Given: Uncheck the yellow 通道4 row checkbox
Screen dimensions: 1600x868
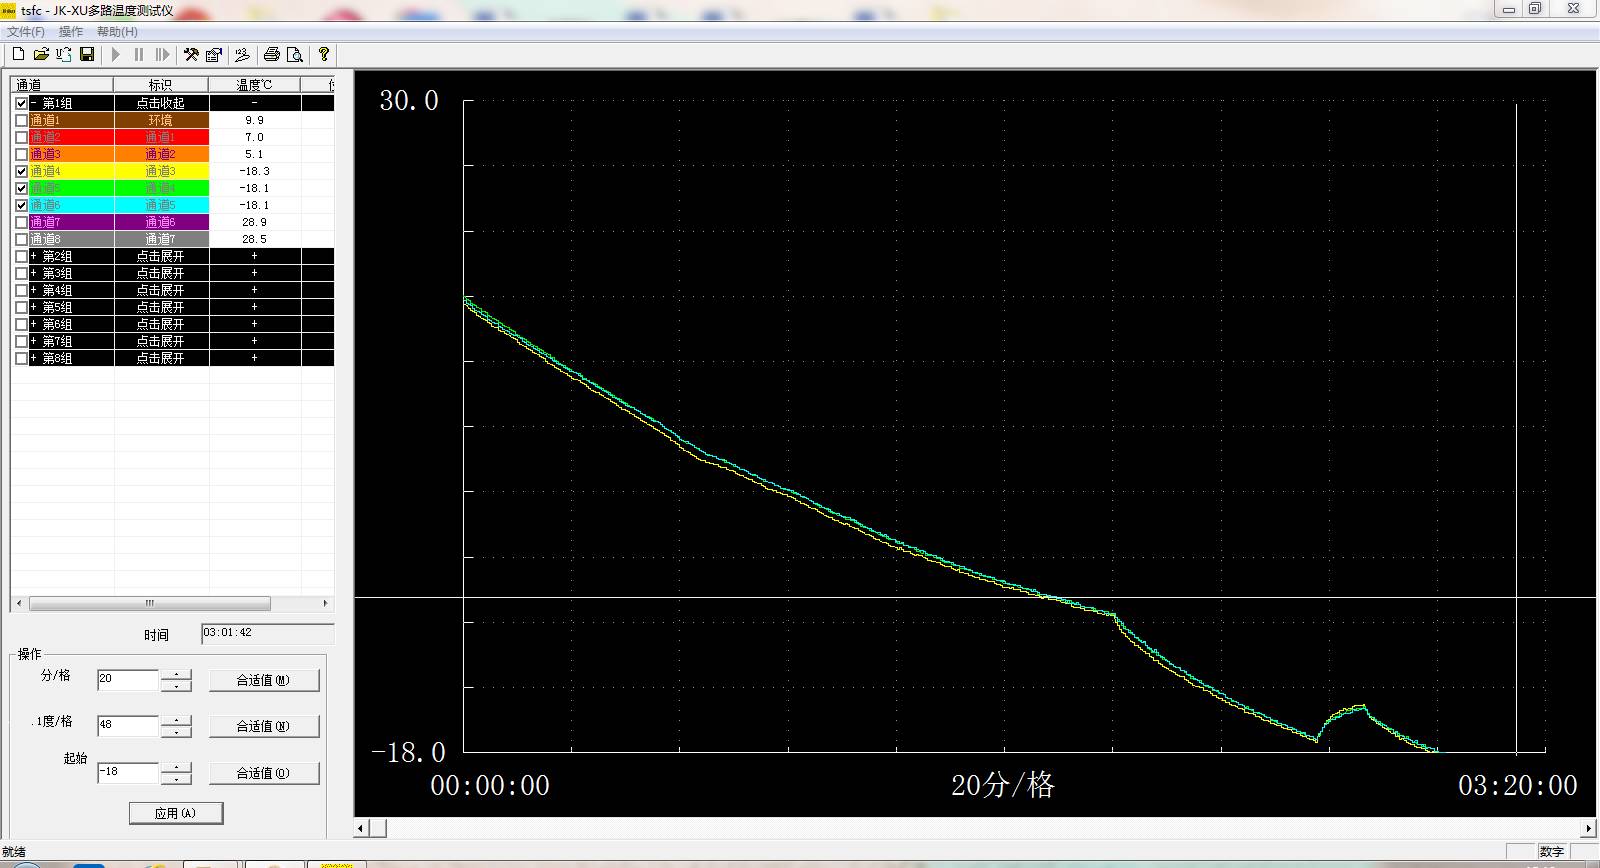Looking at the screenshot, I should click(x=22, y=171).
